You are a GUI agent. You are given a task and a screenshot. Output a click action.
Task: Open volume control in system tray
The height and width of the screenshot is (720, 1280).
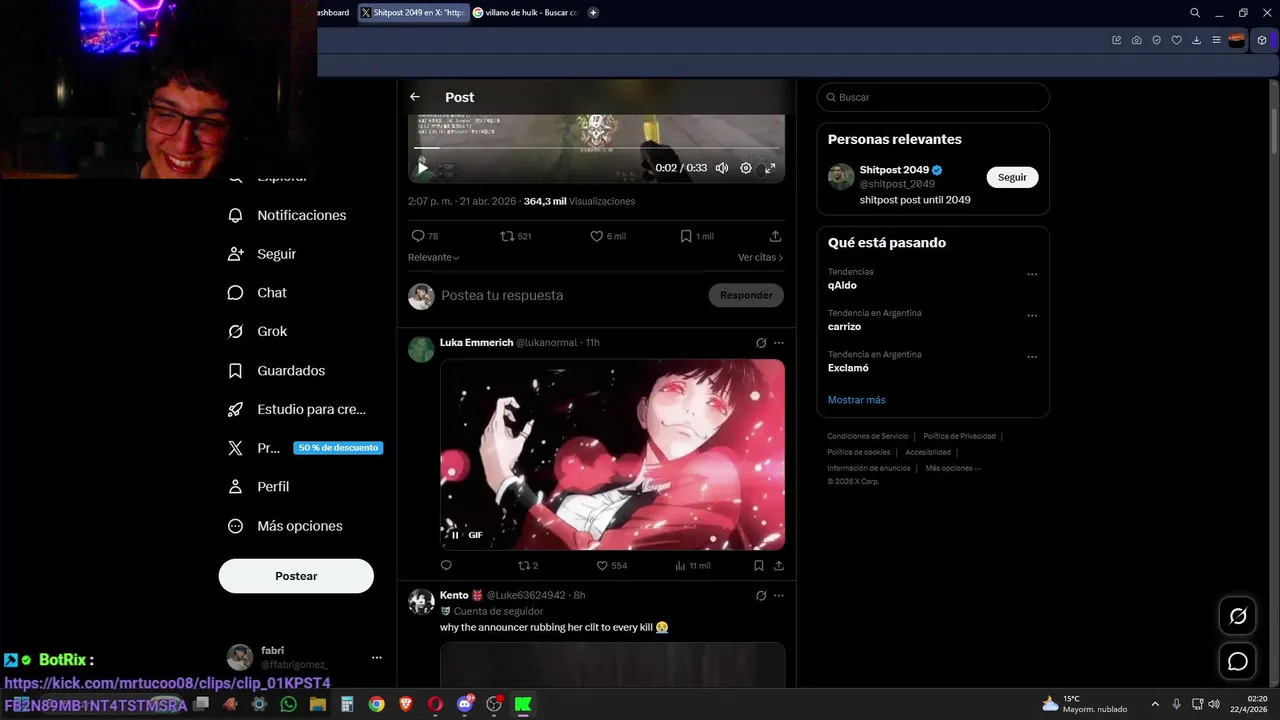1214,704
